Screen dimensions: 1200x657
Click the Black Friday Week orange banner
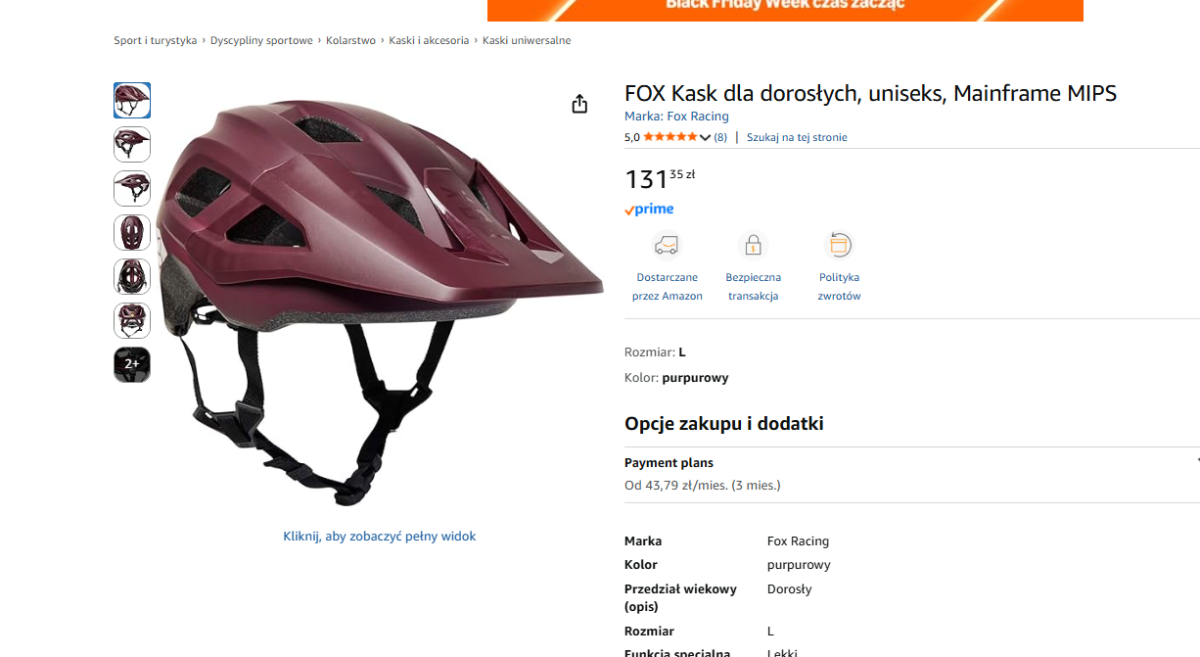pyautogui.click(x=785, y=10)
